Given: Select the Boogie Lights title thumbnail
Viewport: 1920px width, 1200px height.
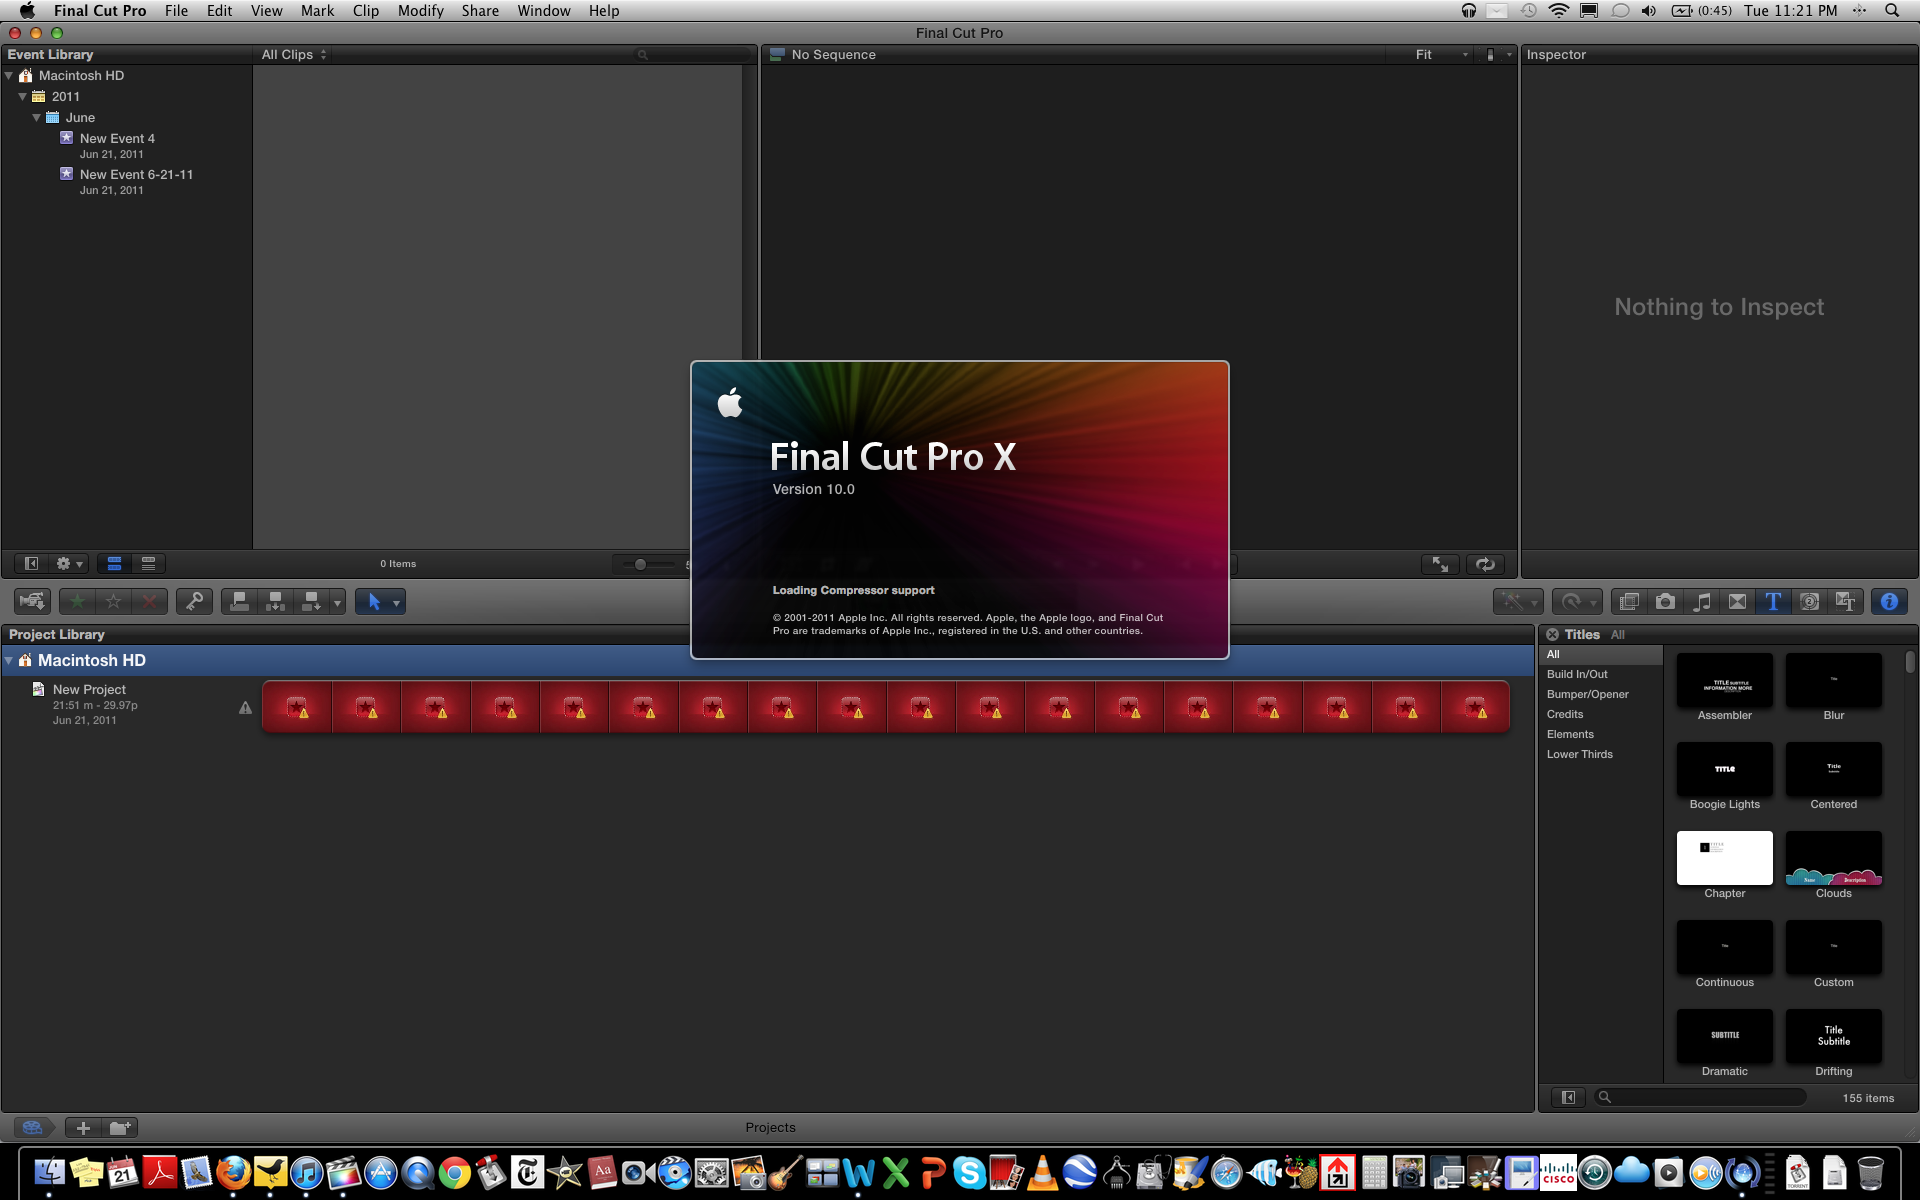Looking at the screenshot, I should pos(1724,769).
